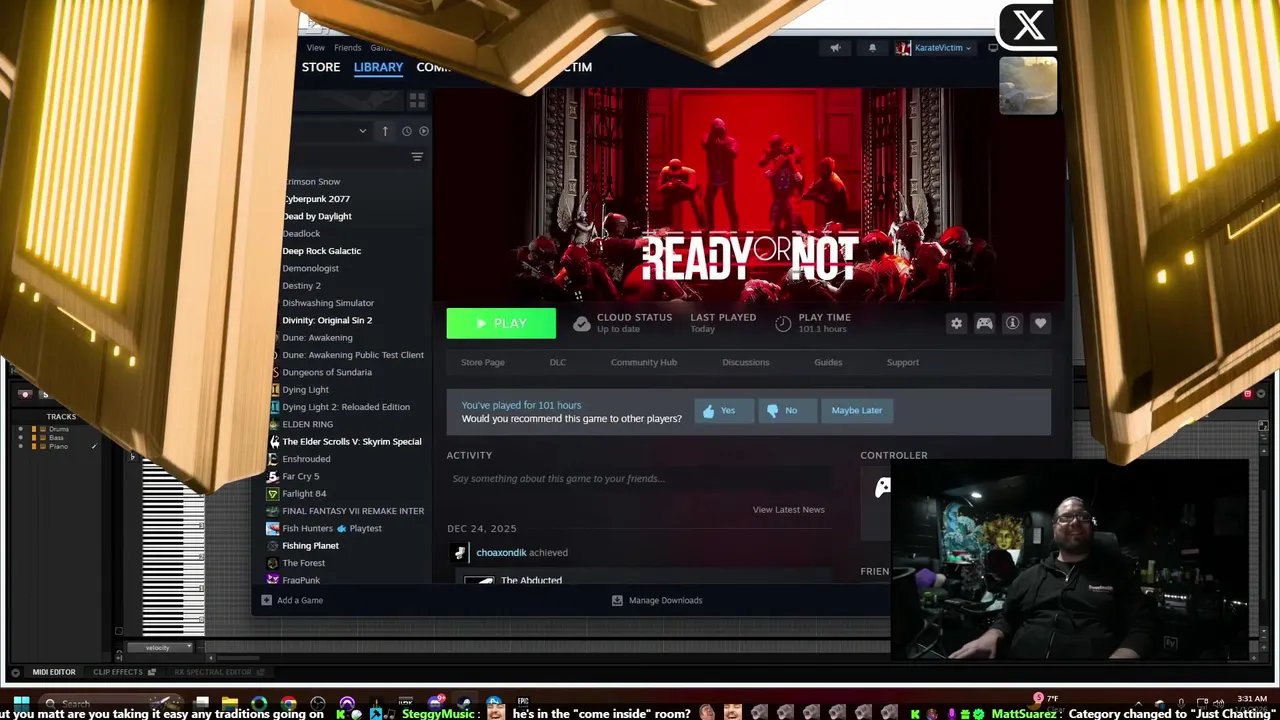Open the library advanced filter icon
Viewport: 1280px width, 720px height.
pos(417,157)
